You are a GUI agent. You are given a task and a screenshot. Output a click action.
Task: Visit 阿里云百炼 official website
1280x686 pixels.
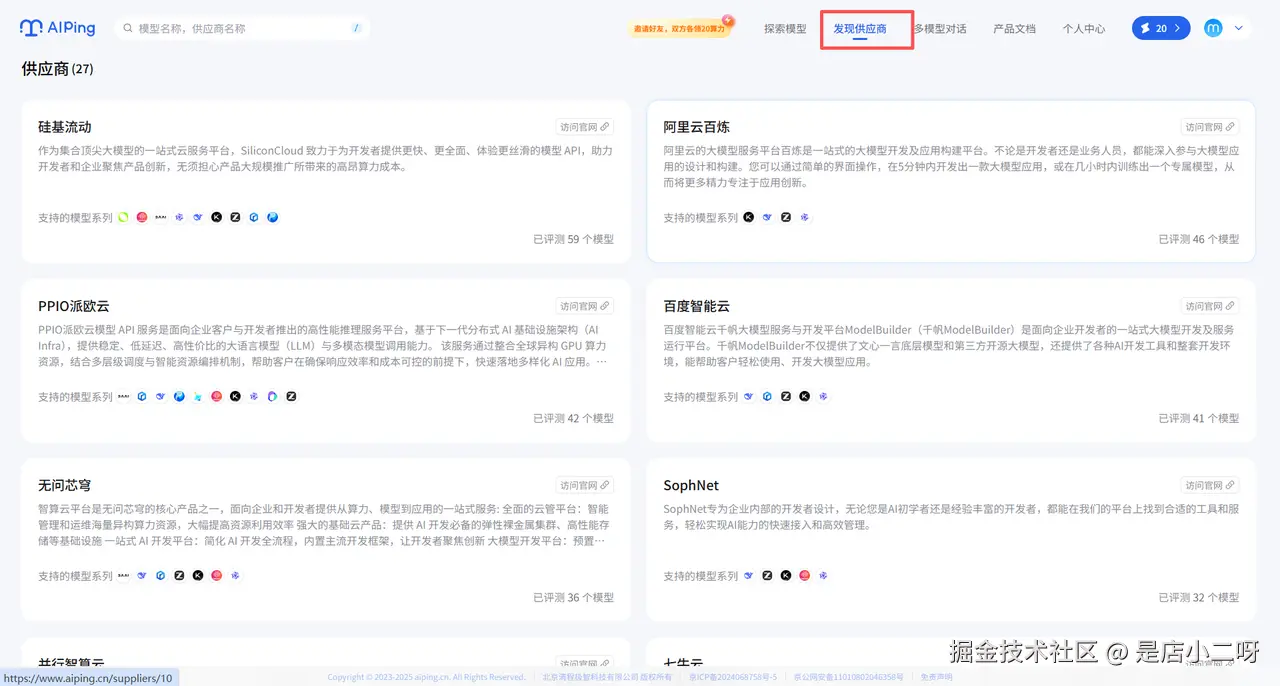tap(1210, 127)
